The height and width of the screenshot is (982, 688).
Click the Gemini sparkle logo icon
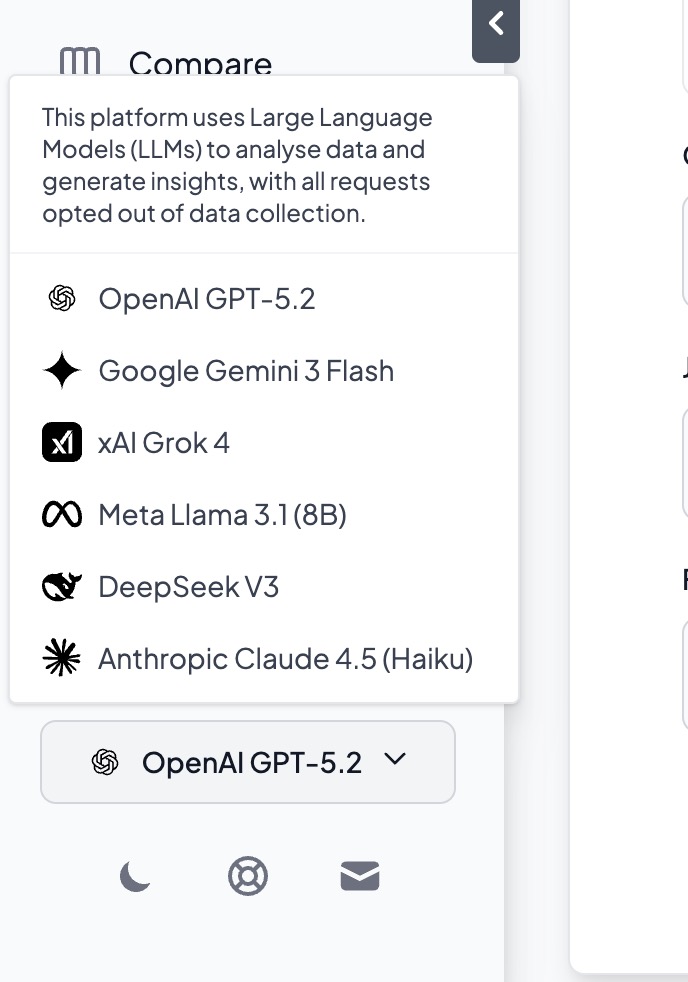tap(62, 371)
